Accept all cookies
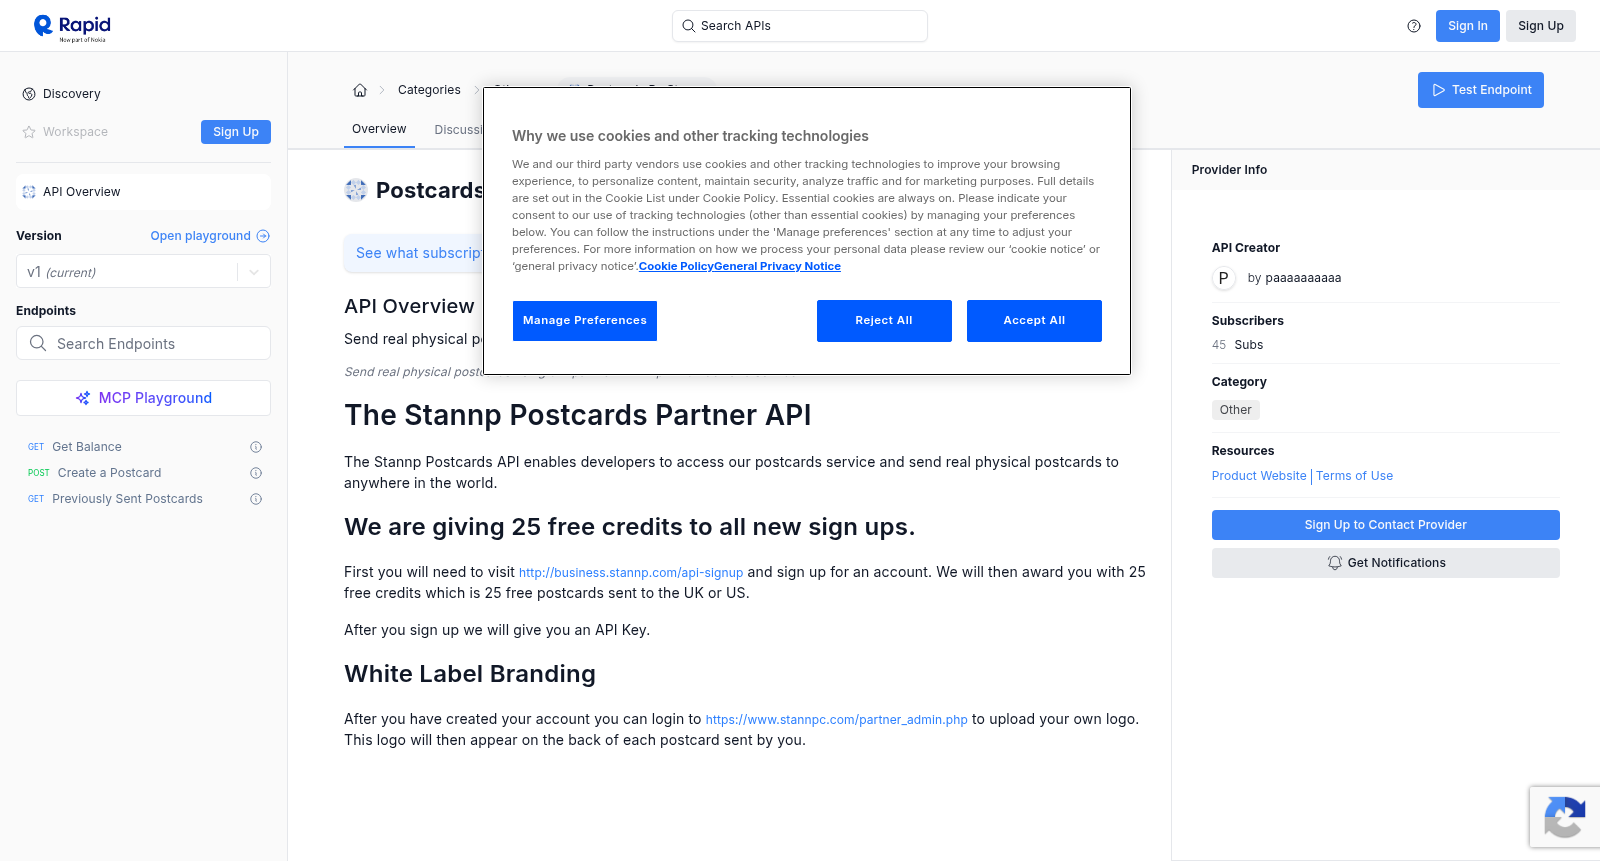Image resolution: width=1600 pixels, height=861 pixels. 1034,321
